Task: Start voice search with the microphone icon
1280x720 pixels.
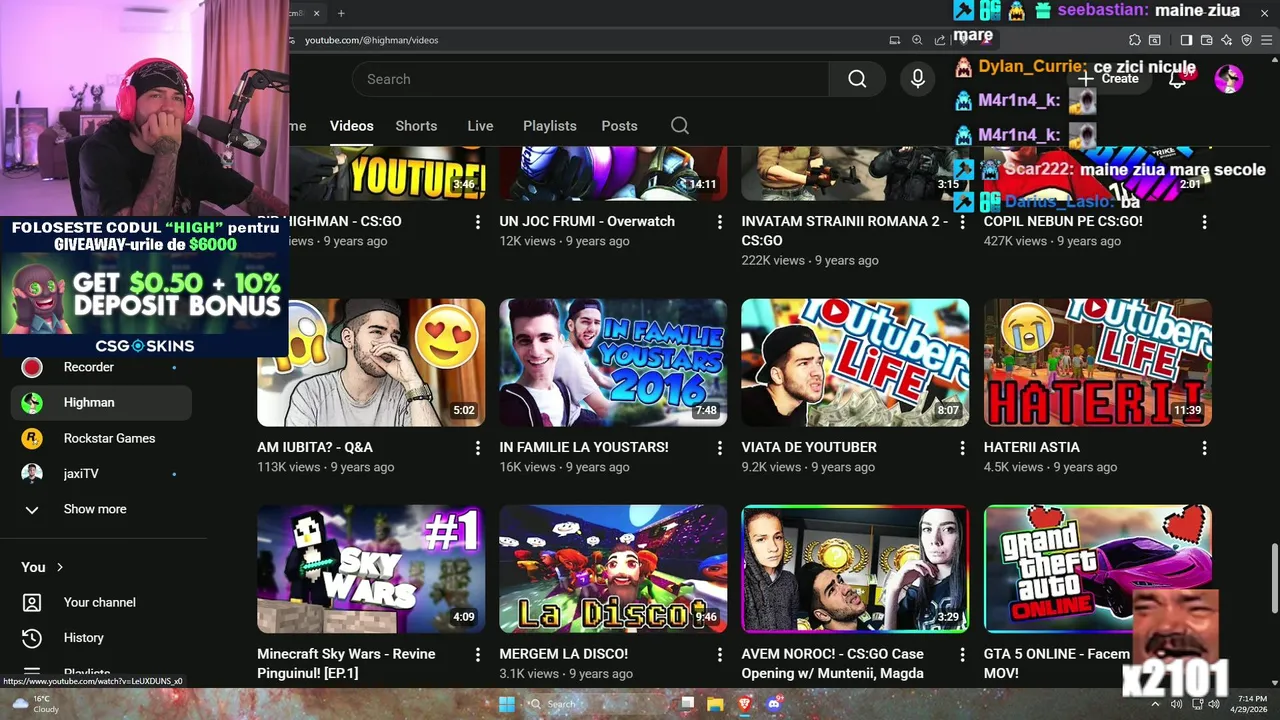Action: click(x=918, y=79)
